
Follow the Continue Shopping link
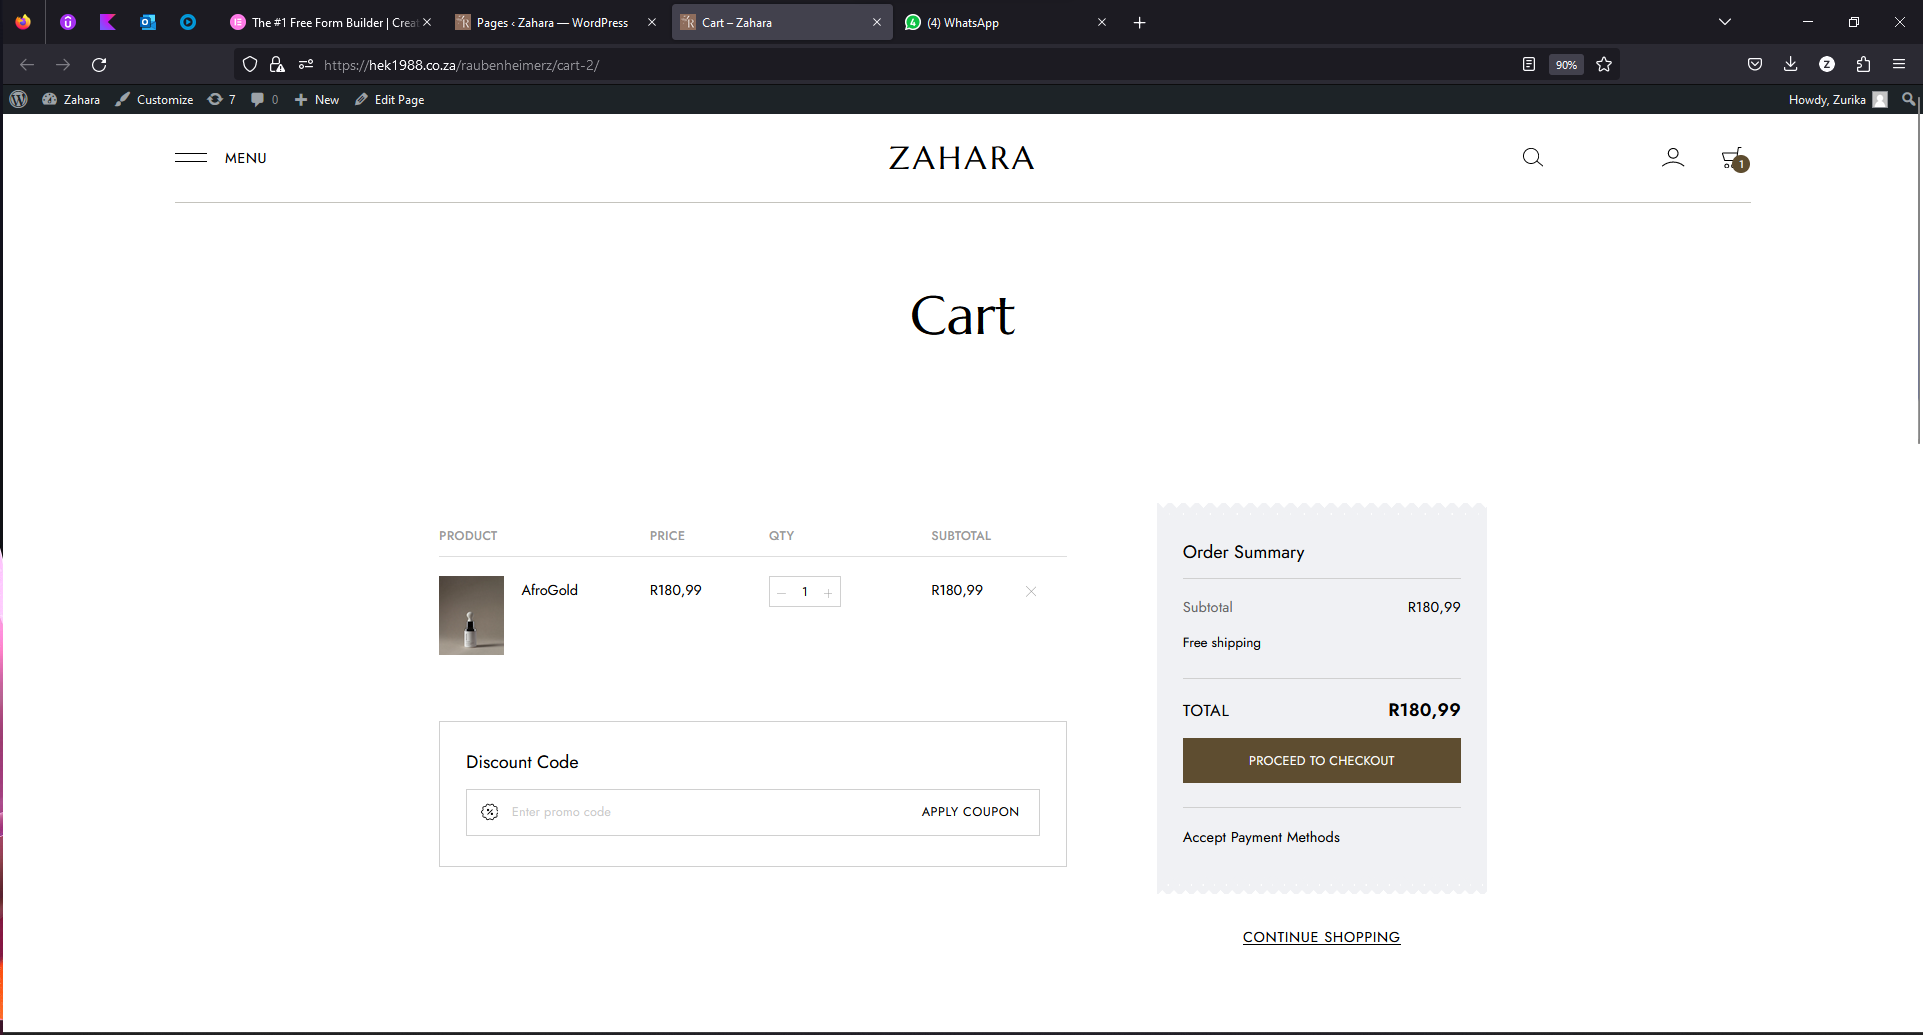point(1321,937)
